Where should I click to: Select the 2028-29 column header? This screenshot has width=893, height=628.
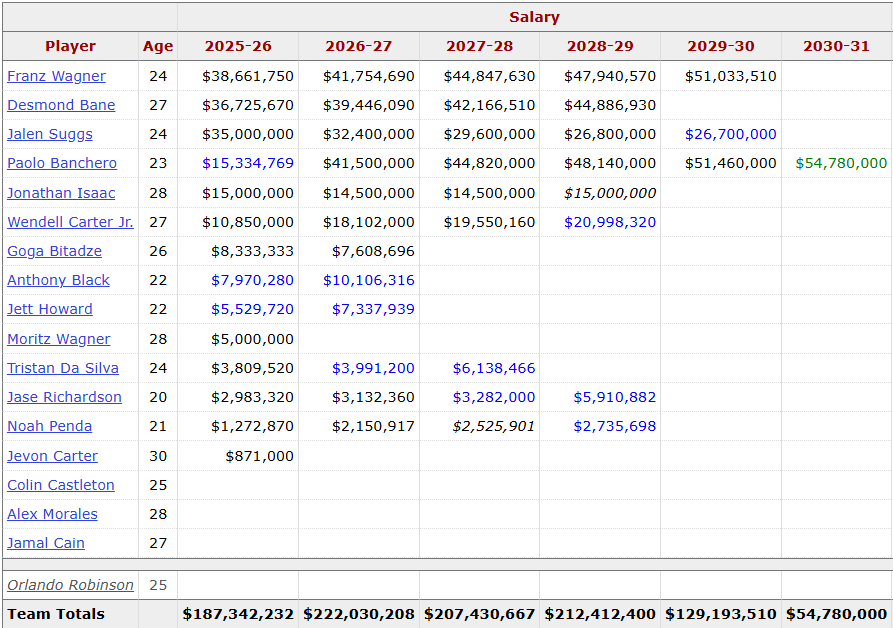[600, 46]
